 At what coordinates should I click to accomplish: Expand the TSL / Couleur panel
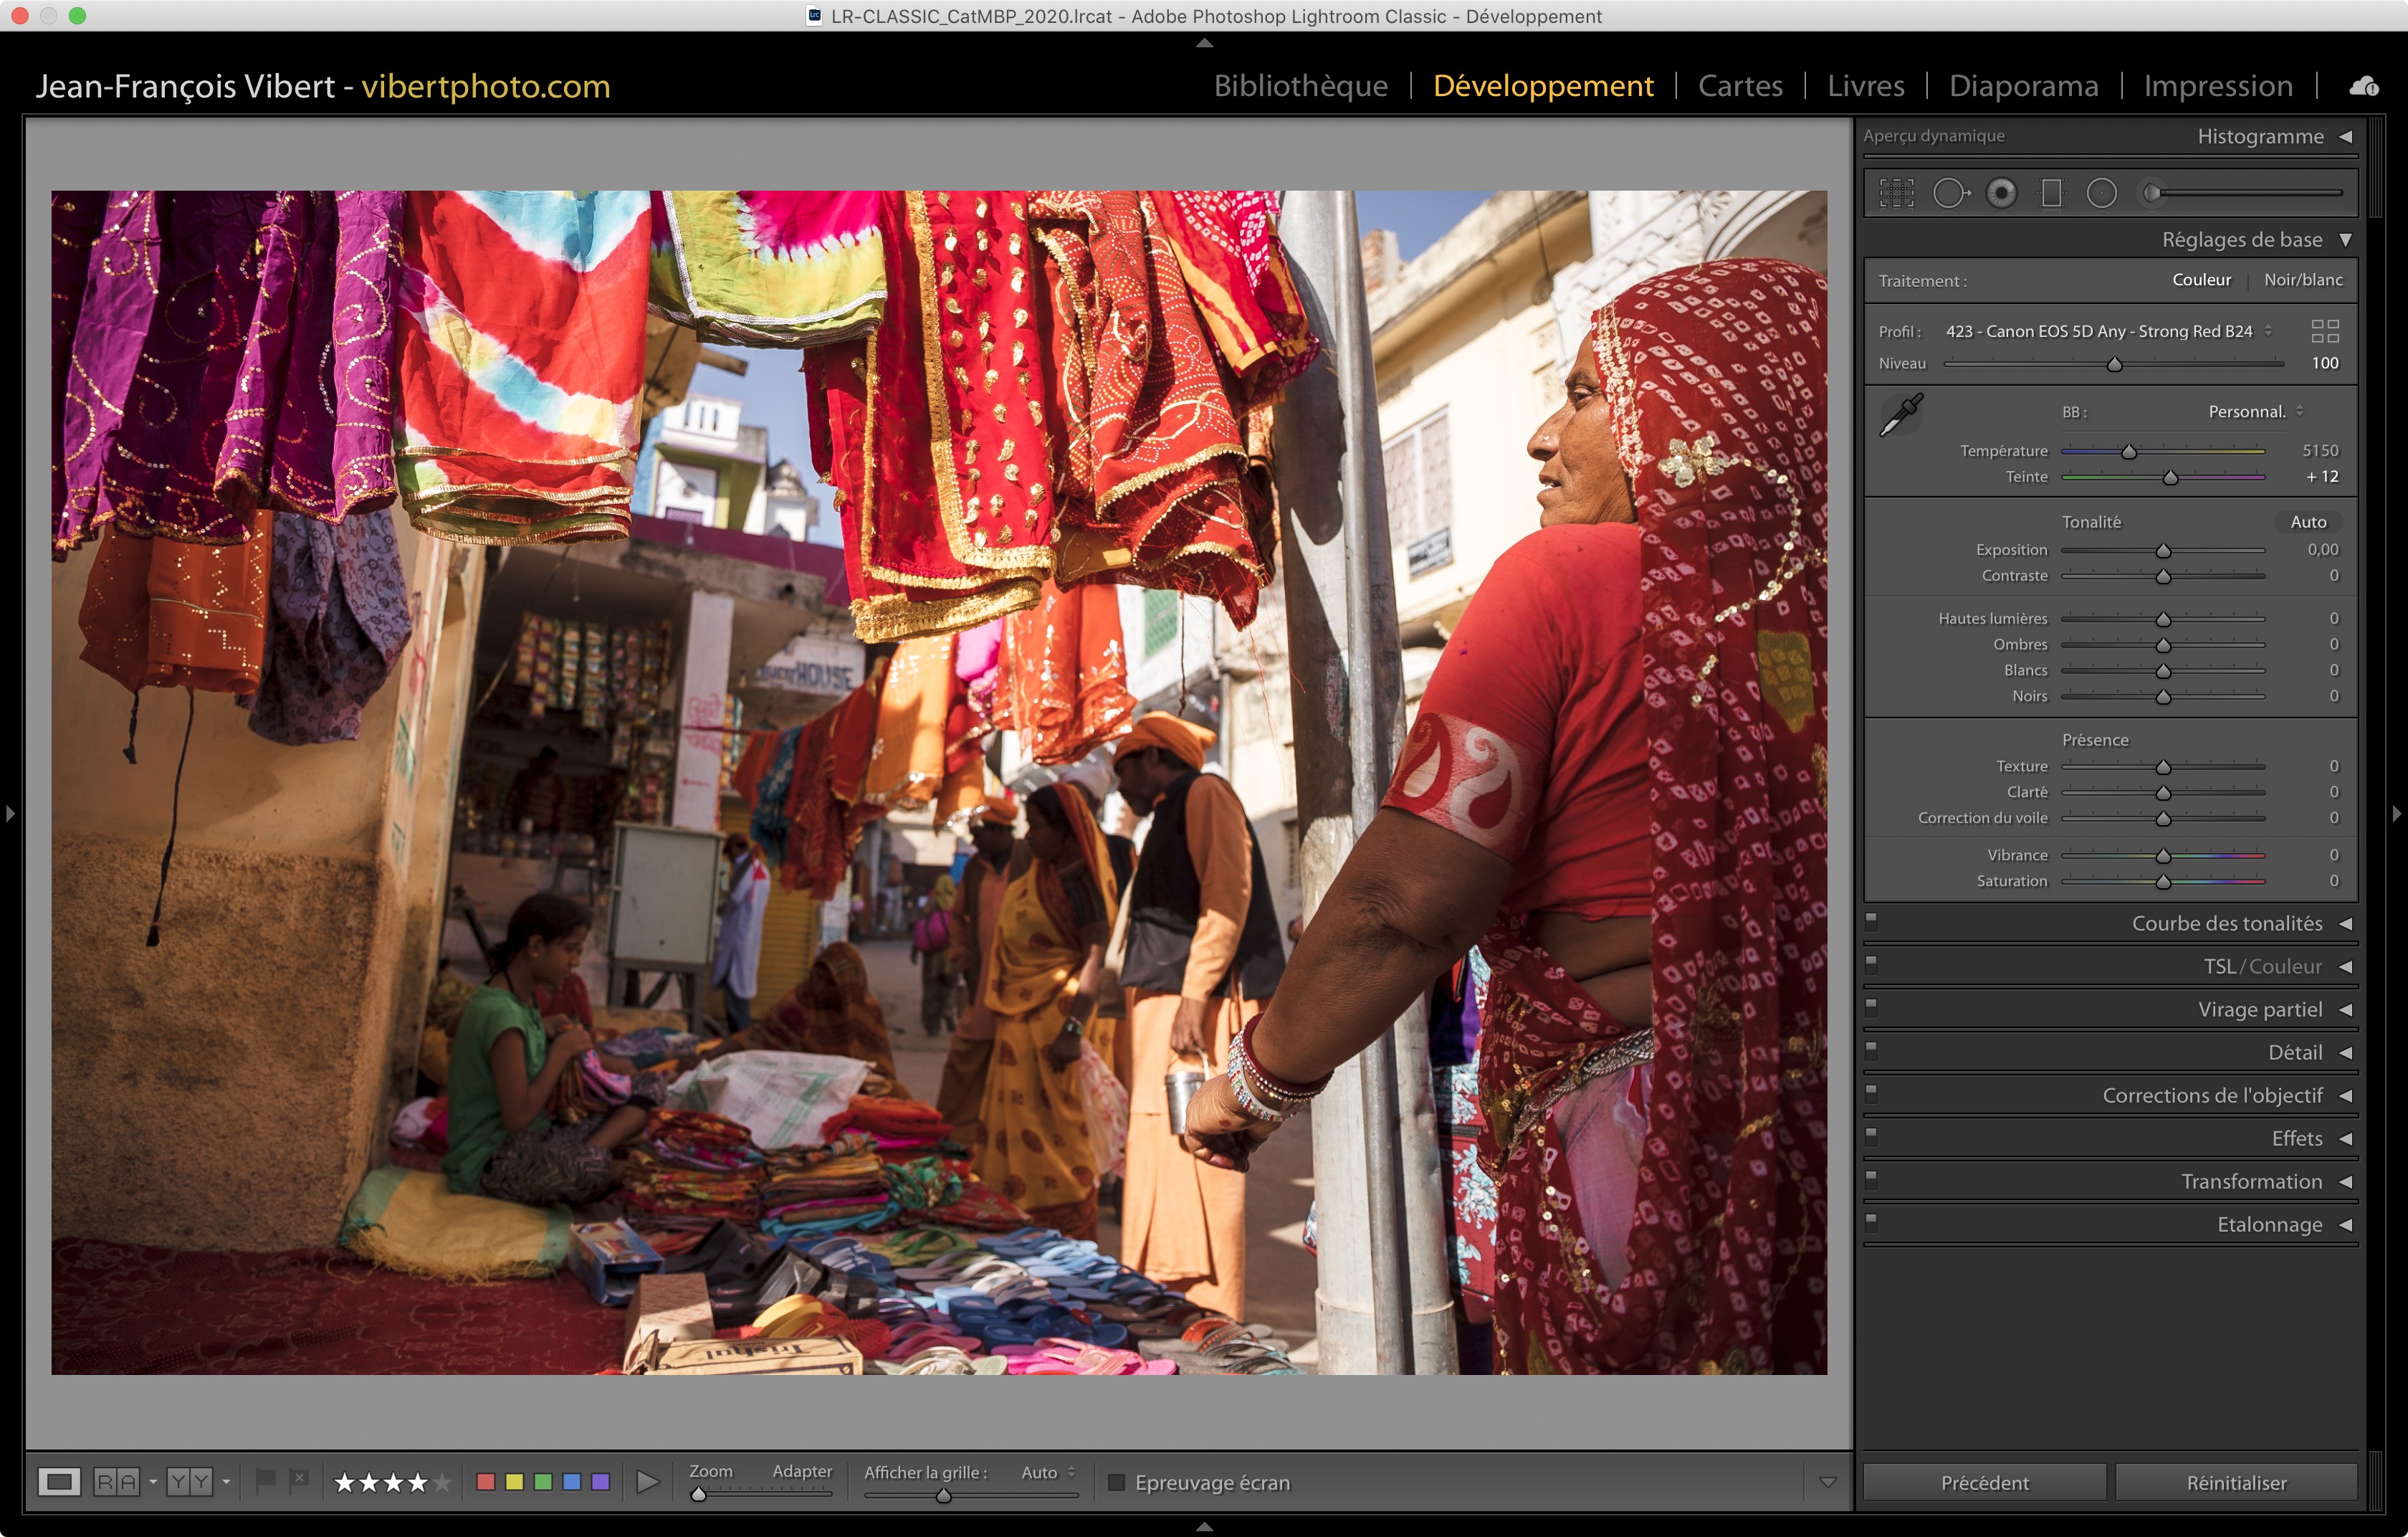(x=2345, y=967)
